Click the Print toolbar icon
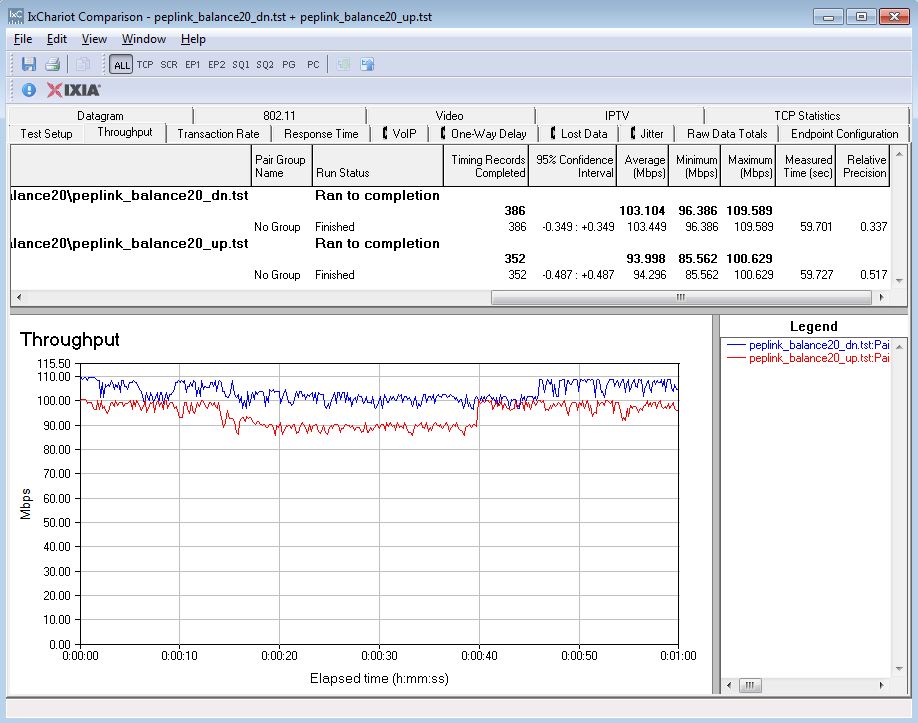This screenshot has height=723, width=918. coord(53,64)
